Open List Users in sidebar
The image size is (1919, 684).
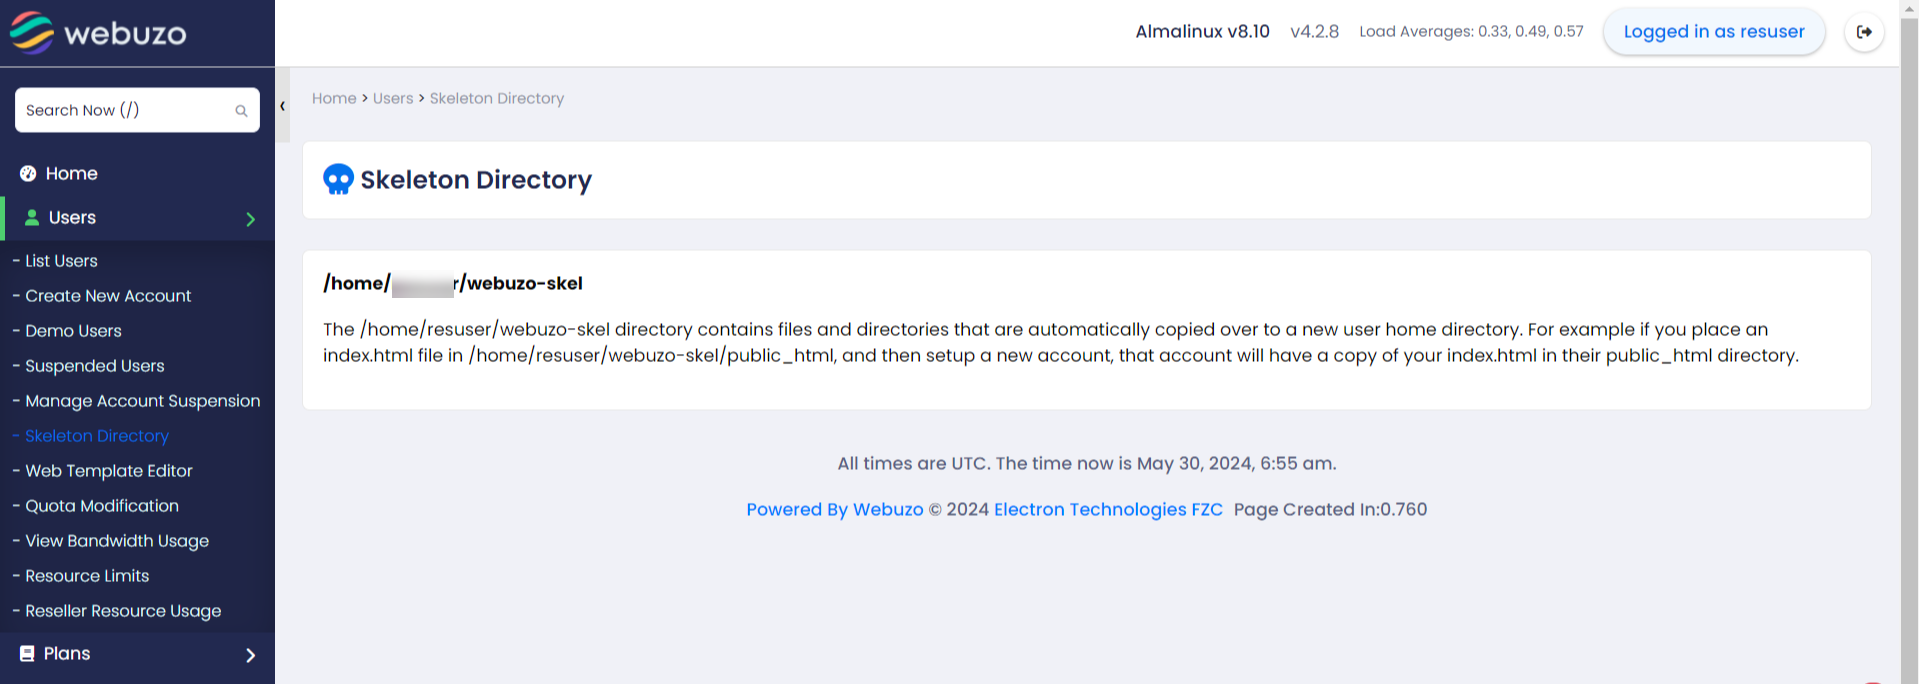61,261
